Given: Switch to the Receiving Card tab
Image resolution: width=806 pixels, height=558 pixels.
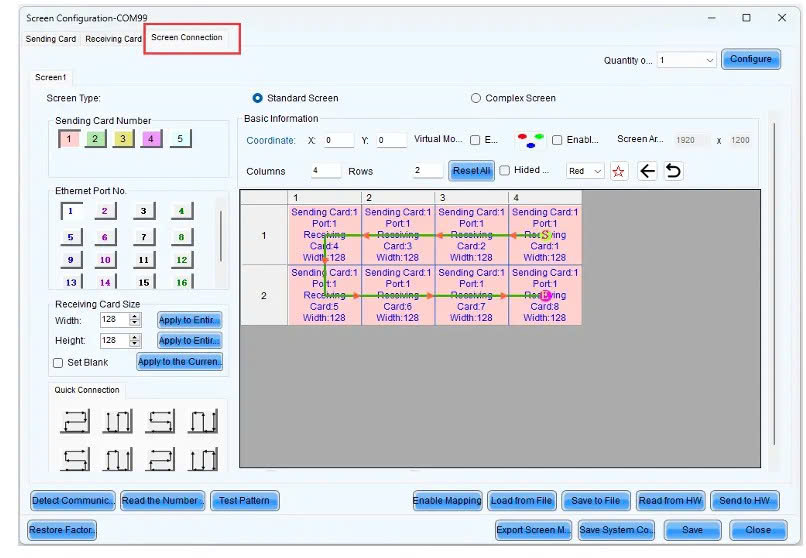Looking at the screenshot, I should (113, 39).
